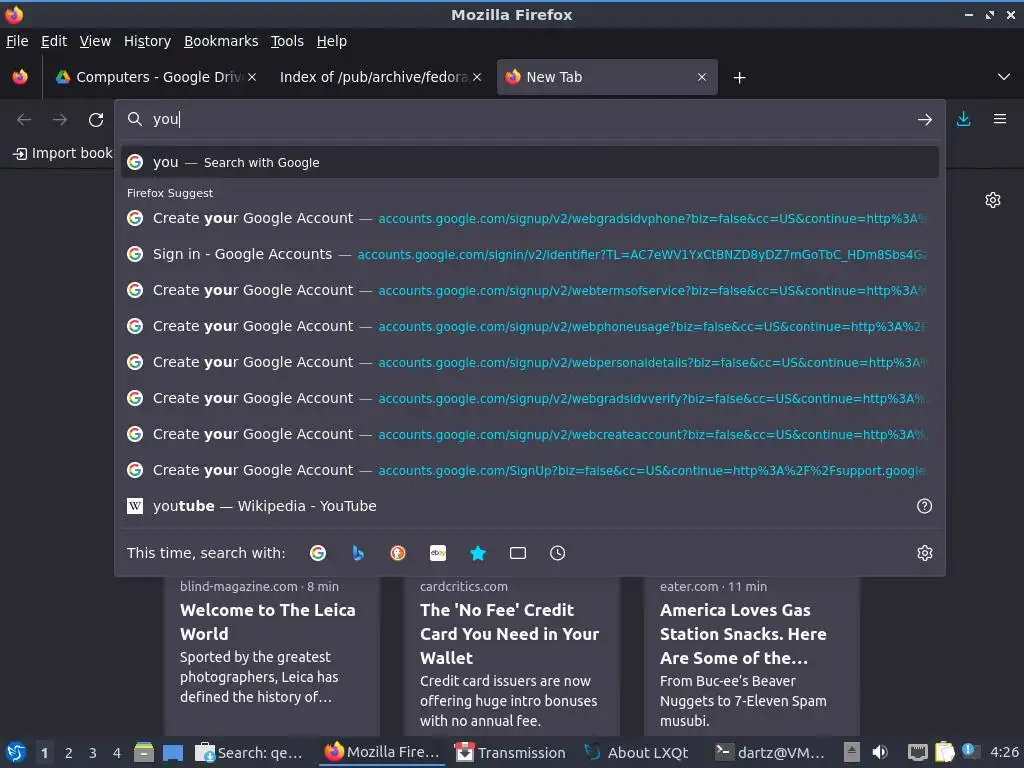Switch to Transmission taskbar window
Image resolution: width=1024 pixels, height=768 pixels.
pyautogui.click(x=511, y=752)
